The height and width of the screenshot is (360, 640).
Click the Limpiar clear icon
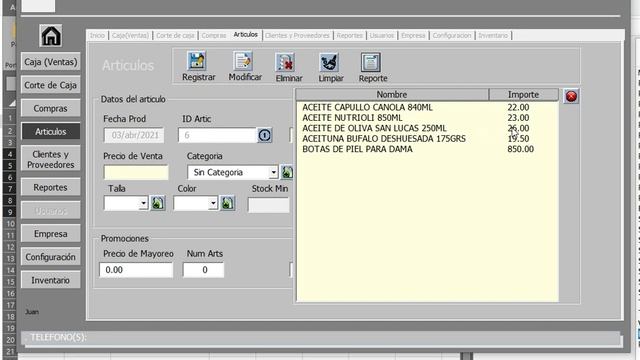[329, 62]
